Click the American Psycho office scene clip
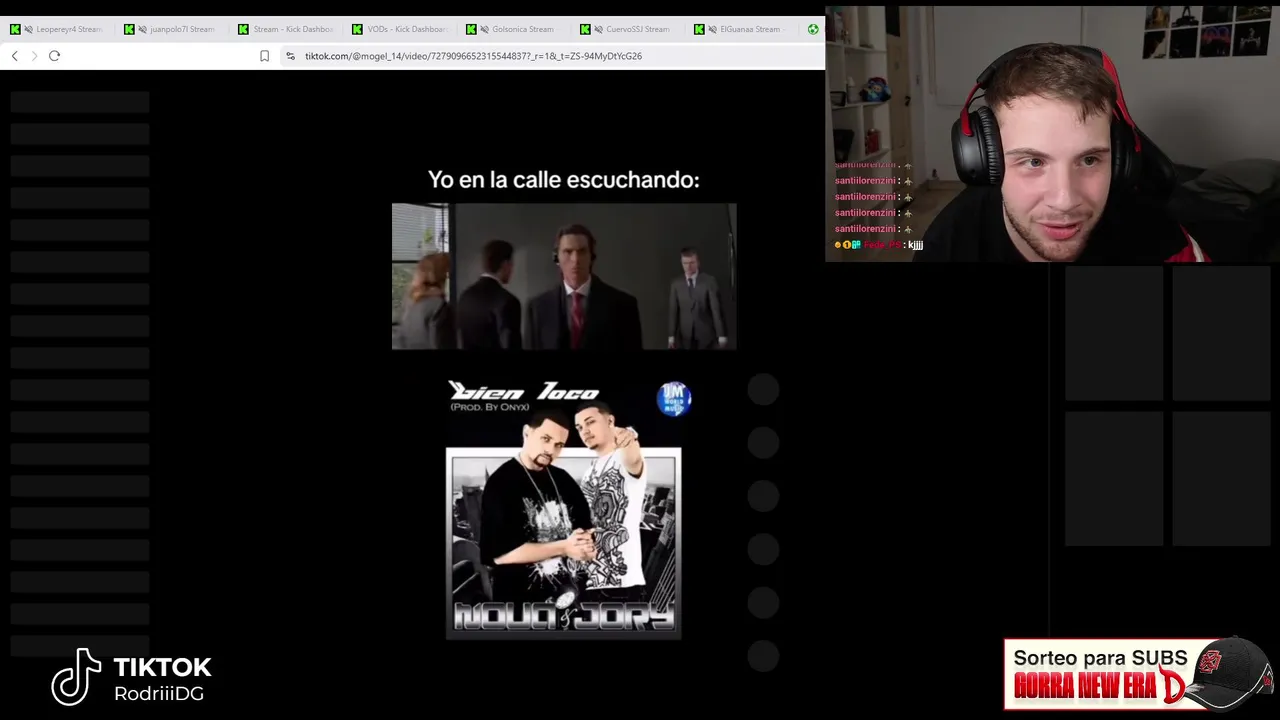Screen dimensions: 1280x720 tap(564, 276)
